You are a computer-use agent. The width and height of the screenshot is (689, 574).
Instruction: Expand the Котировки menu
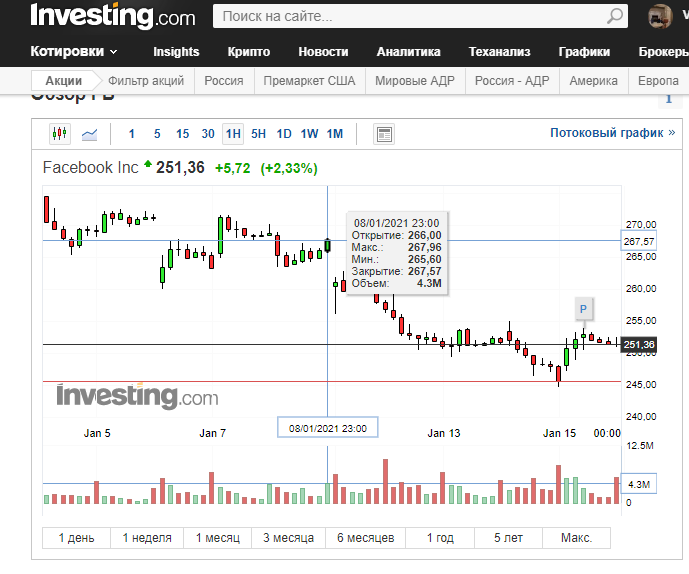tap(74, 51)
